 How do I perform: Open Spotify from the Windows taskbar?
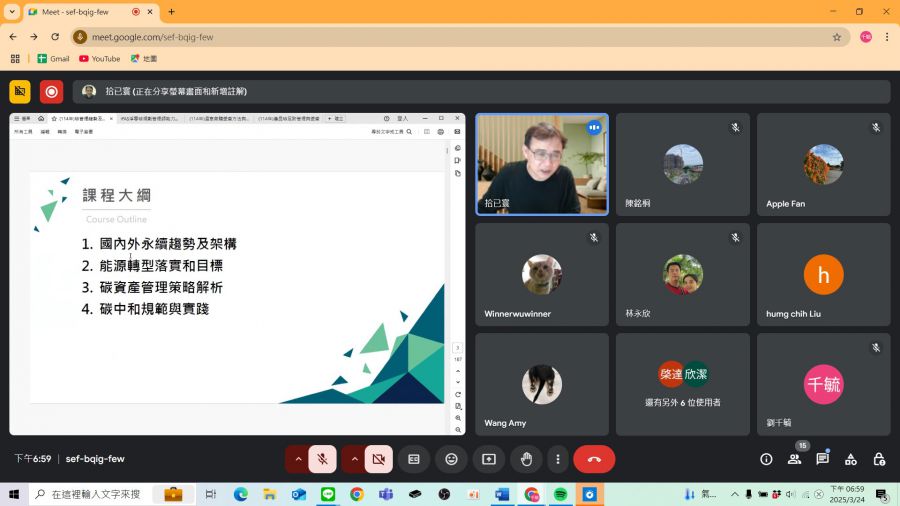tap(560, 494)
